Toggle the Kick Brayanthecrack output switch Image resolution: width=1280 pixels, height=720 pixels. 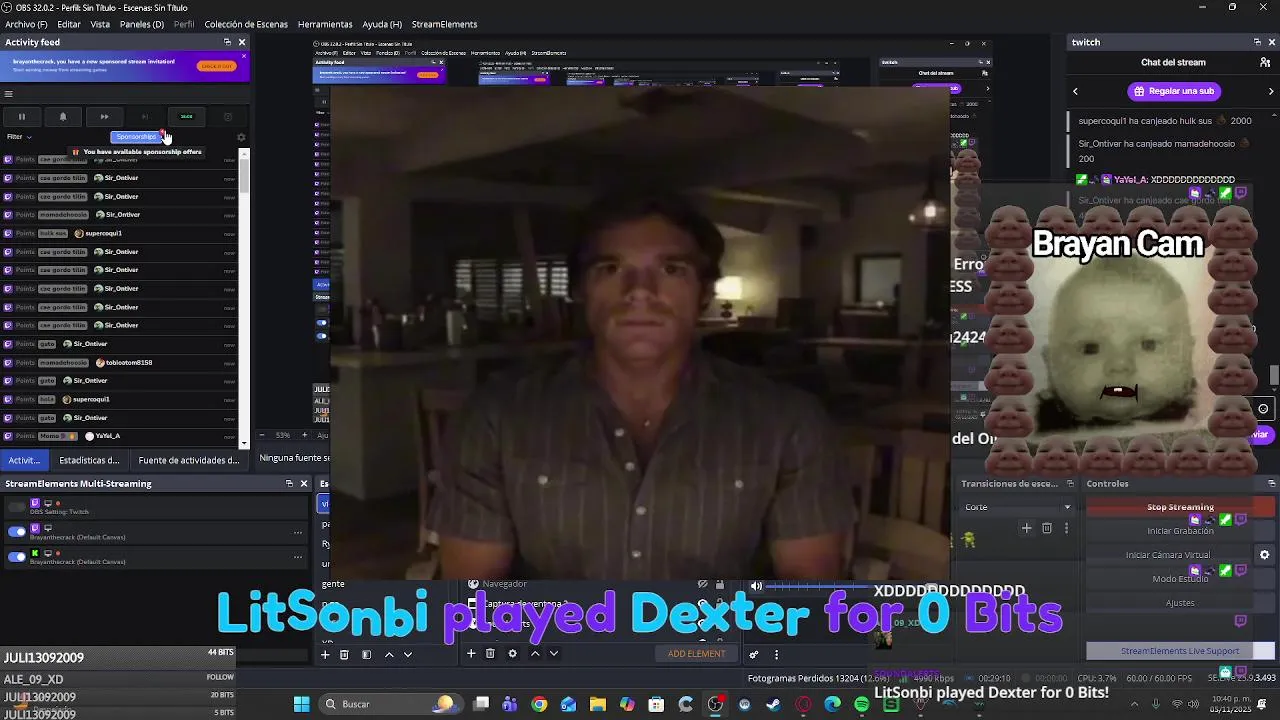17,557
